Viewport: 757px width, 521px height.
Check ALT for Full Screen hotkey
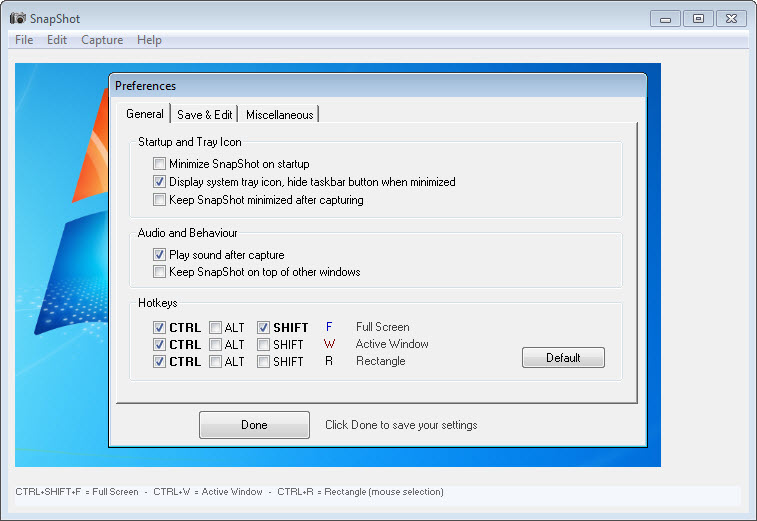coord(215,327)
